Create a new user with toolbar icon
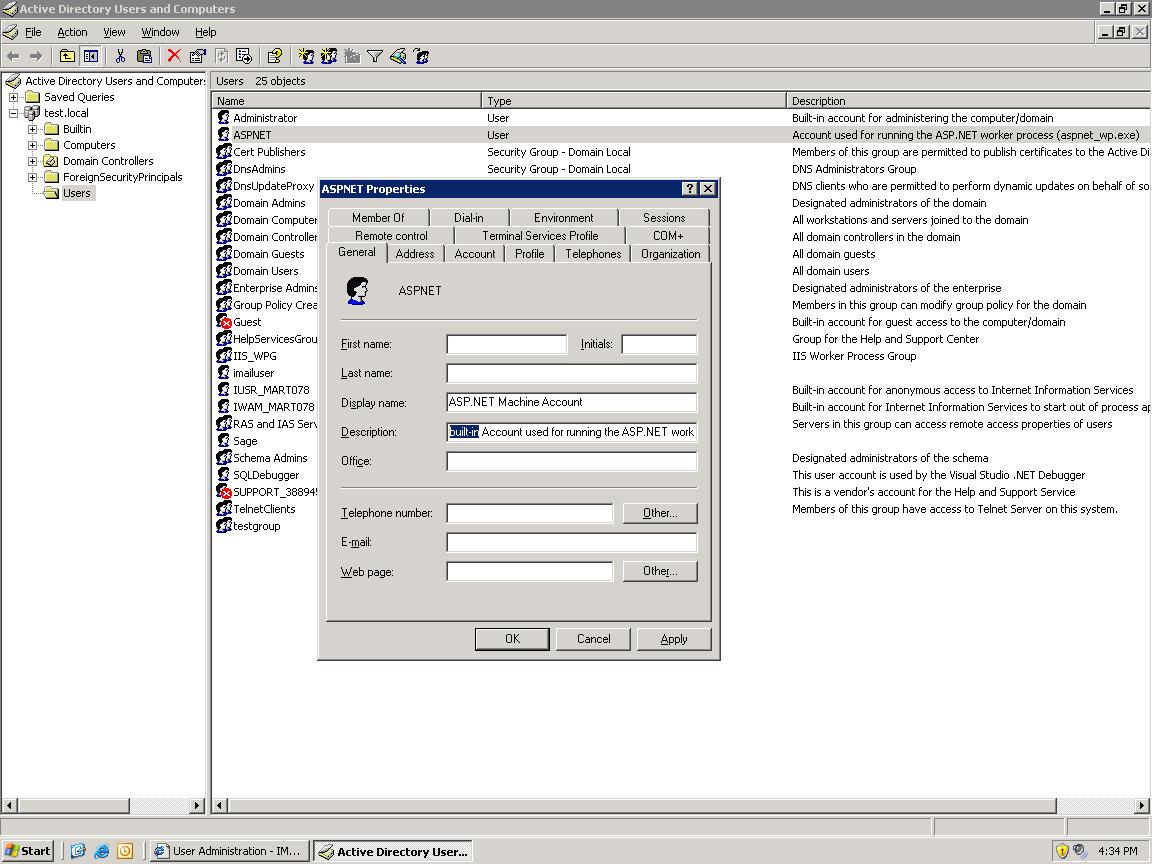This screenshot has height=864, width=1152. click(306, 56)
